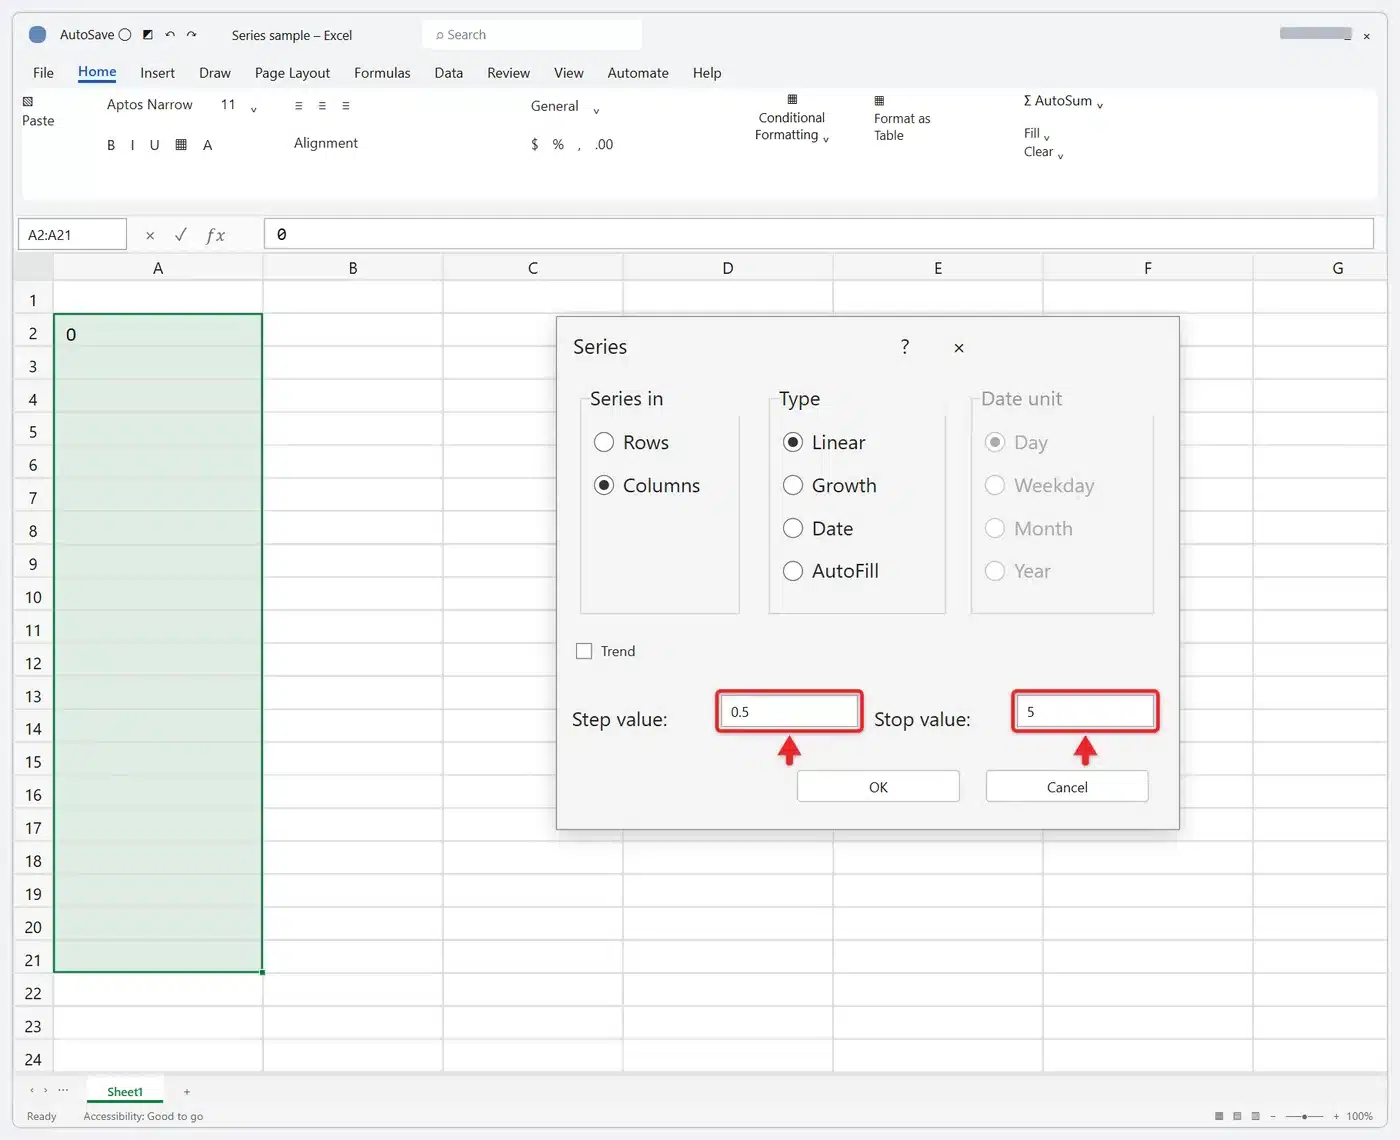Choose the Growth series type
The height and width of the screenshot is (1140, 1400).
(x=793, y=485)
